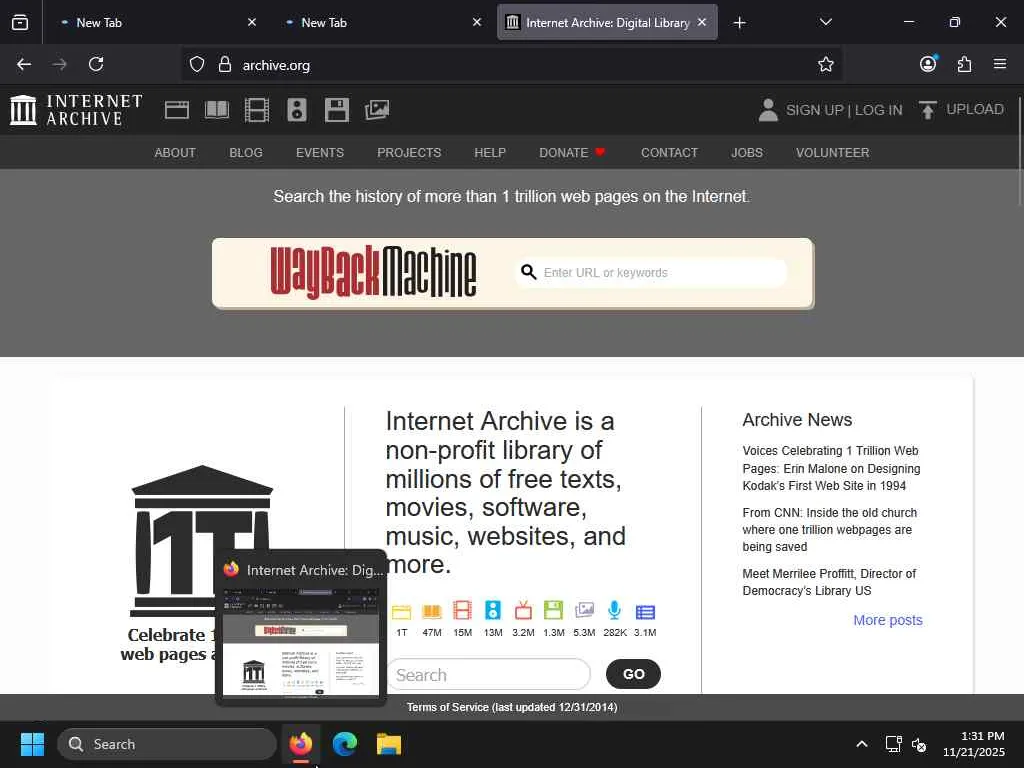Open the 282K concerts microphone icon

615,611
